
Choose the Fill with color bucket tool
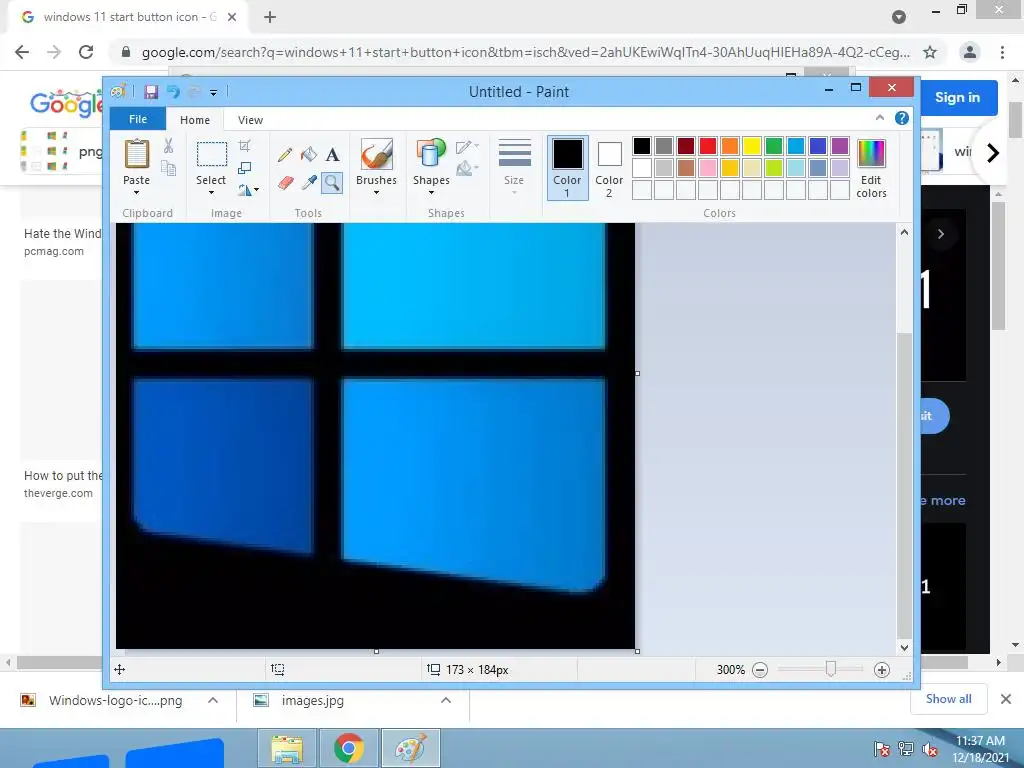tap(308, 155)
